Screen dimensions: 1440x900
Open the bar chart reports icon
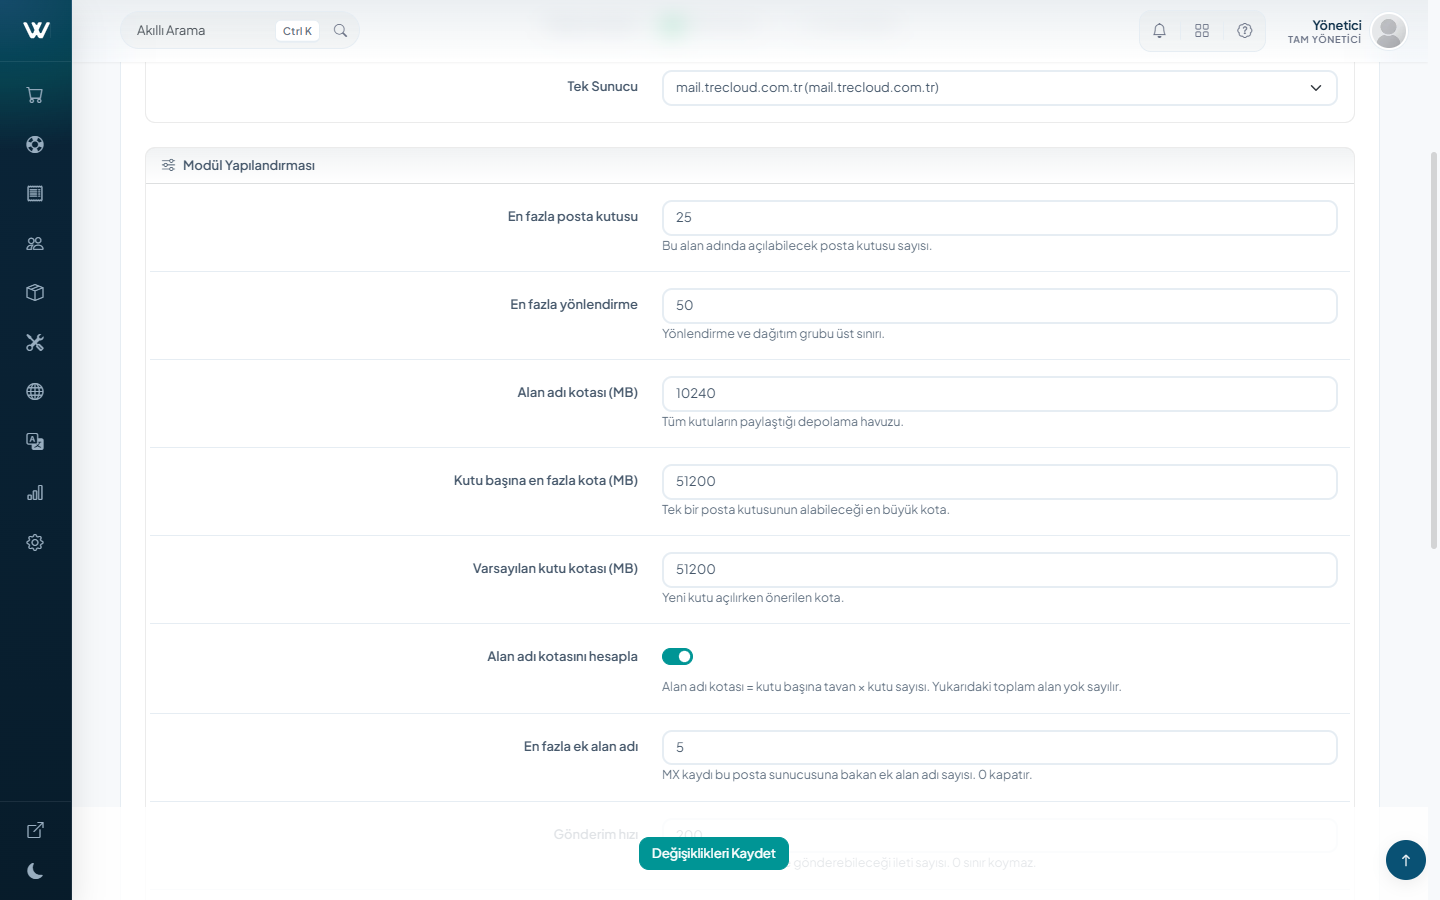coord(35,492)
